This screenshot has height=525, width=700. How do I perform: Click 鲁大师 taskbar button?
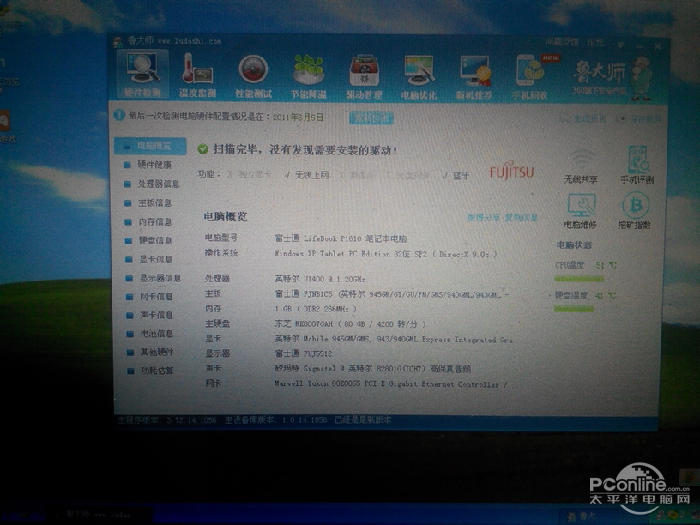coord(99,514)
